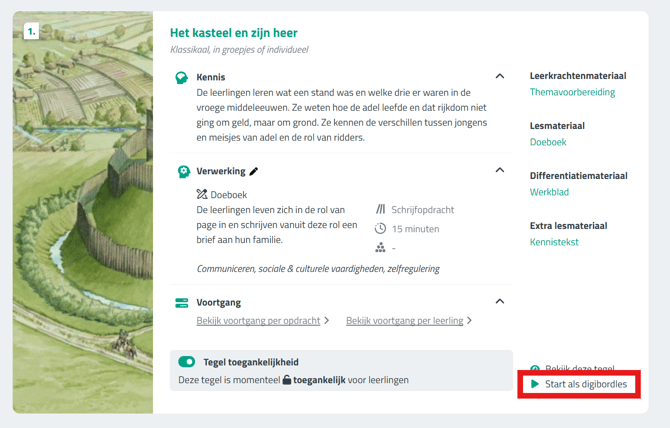Open the Doeboek link under Lesmateriaal
670x428 pixels.
[x=548, y=142]
